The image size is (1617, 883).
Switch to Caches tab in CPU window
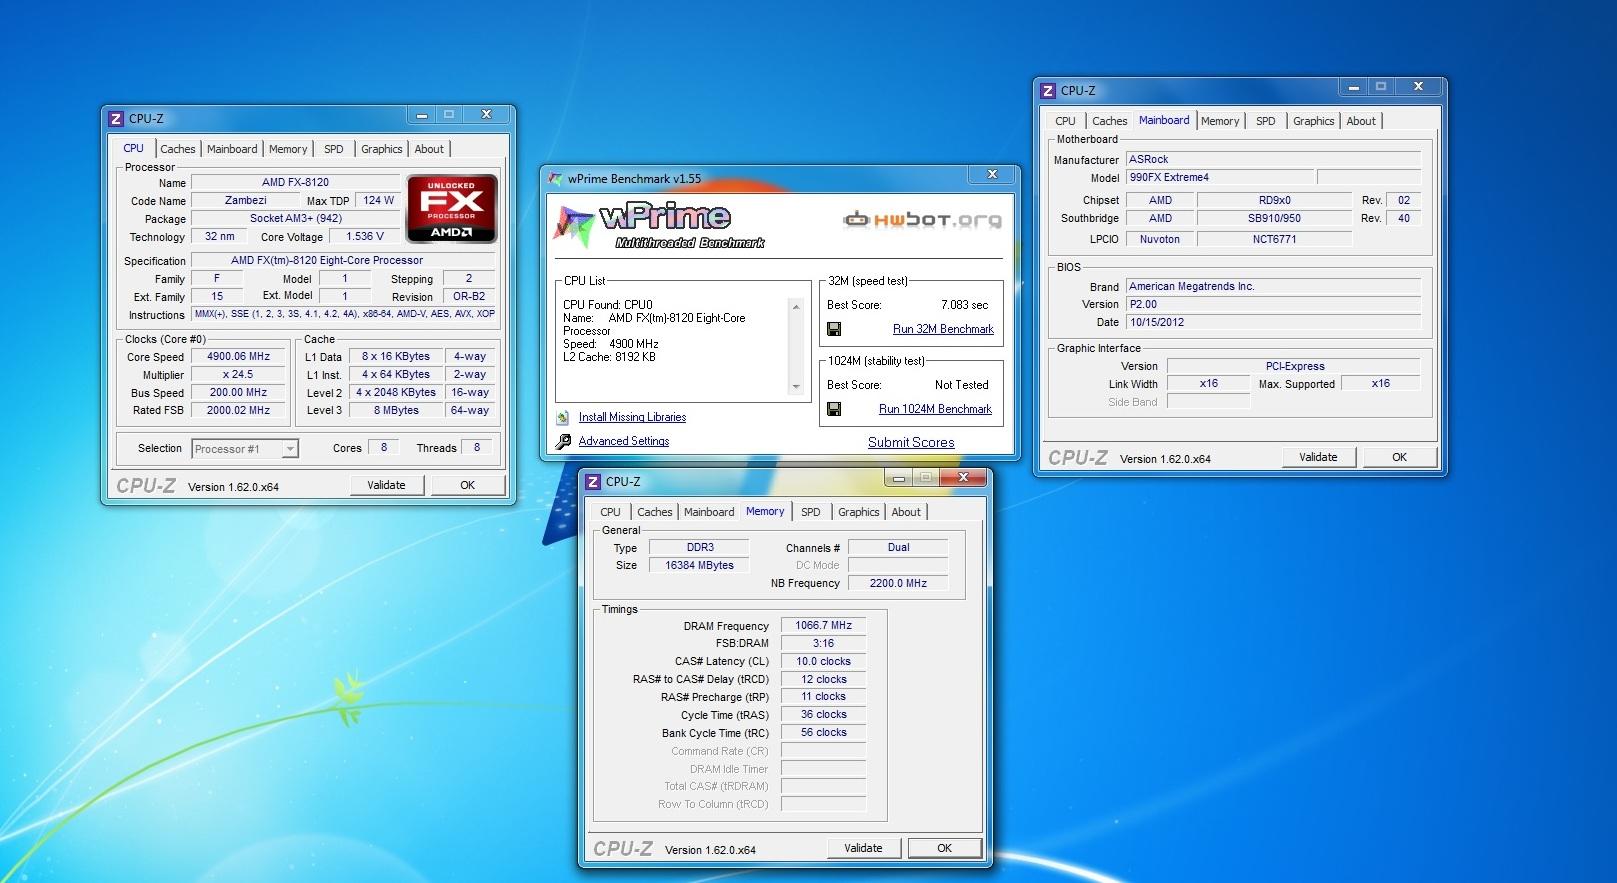pos(178,149)
